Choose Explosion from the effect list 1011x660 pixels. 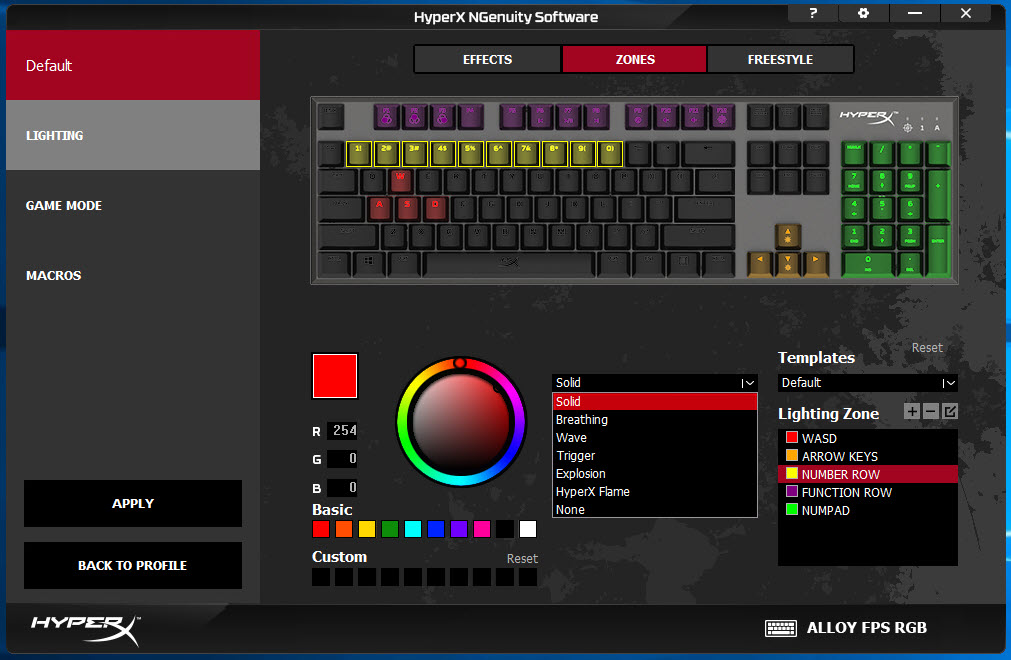[x=654, y=474]
